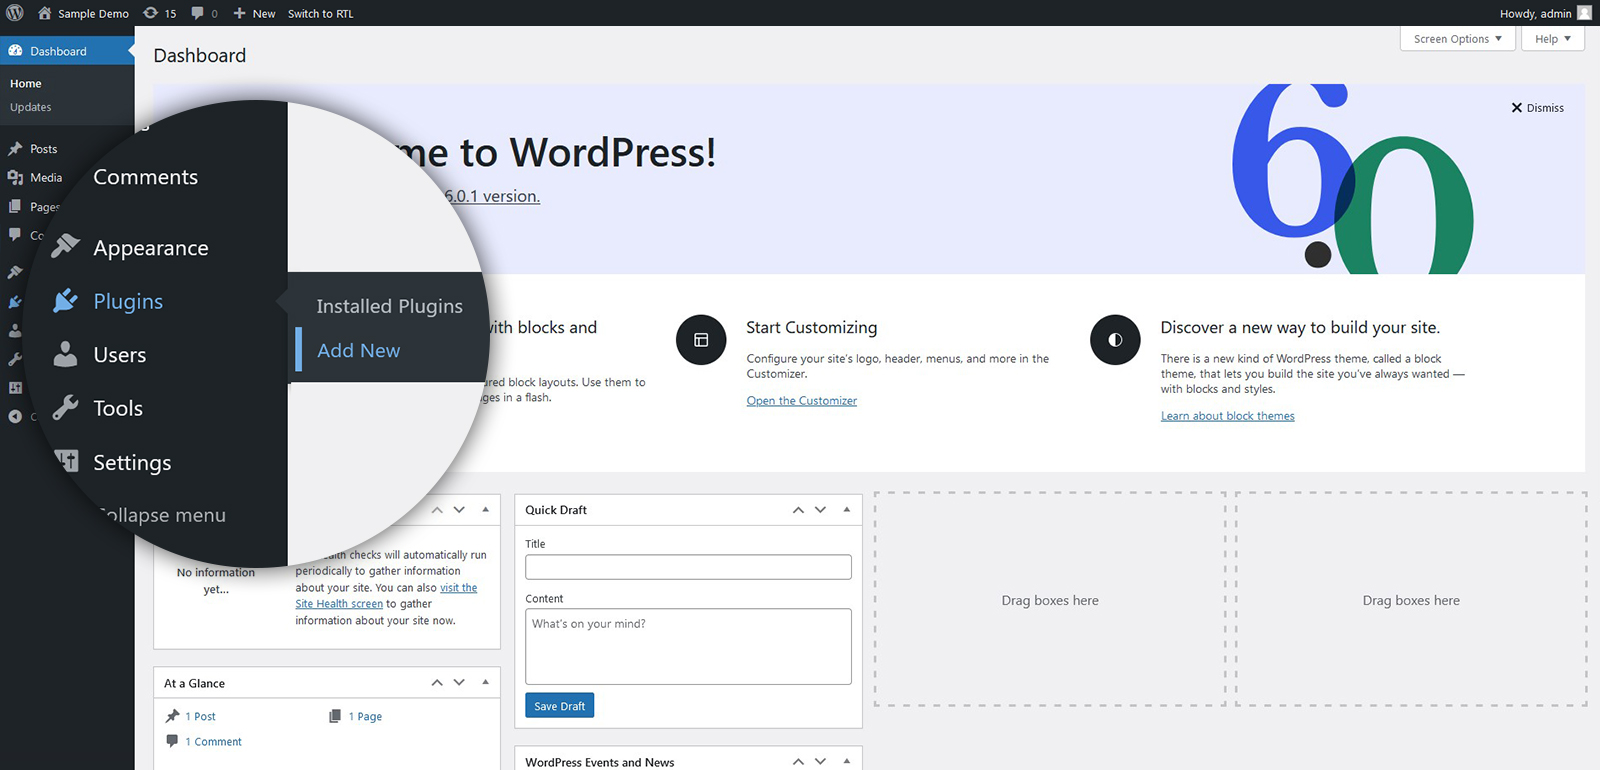The height and width of the screenshot is (770, 1600).
Task: Expand the Help dropdown tab
Action: 1553,39
